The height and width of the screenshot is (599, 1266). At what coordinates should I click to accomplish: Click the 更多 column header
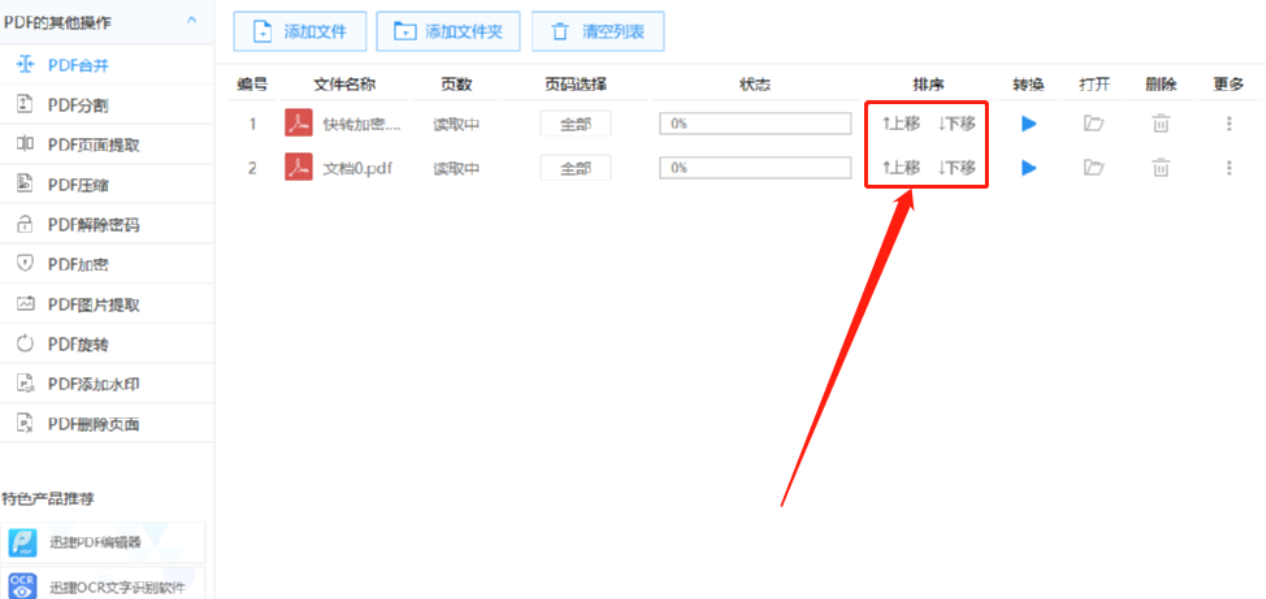click(1228, 85)
